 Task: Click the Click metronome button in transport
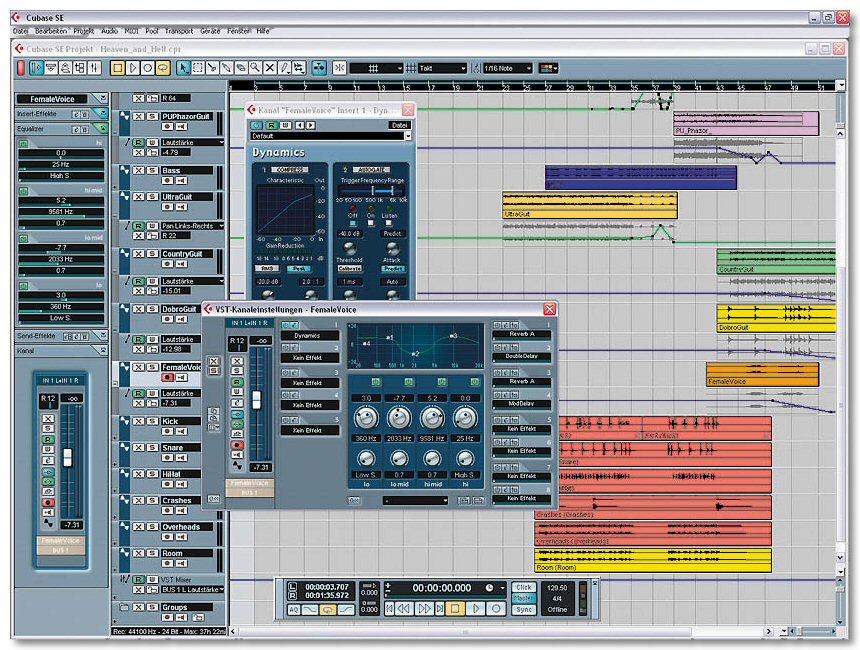(524, 587)
